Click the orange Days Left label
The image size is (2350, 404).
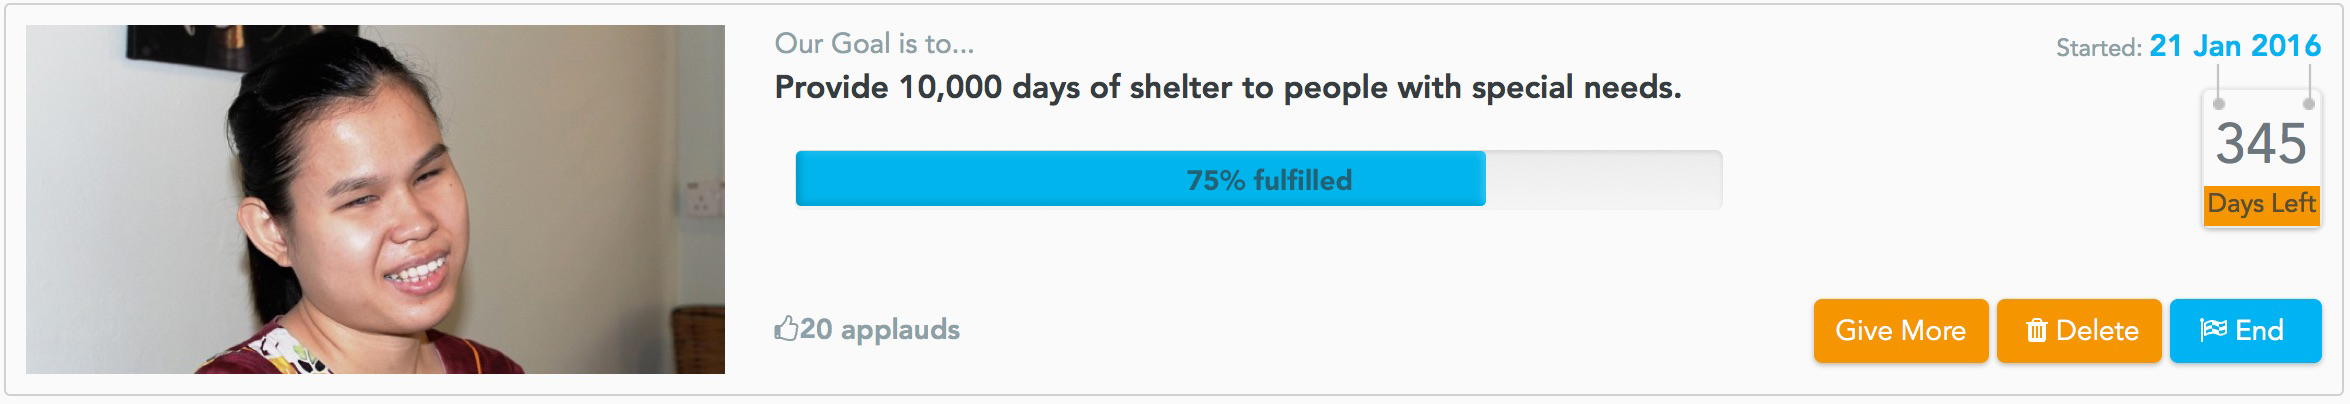(x=2261, y=203)
